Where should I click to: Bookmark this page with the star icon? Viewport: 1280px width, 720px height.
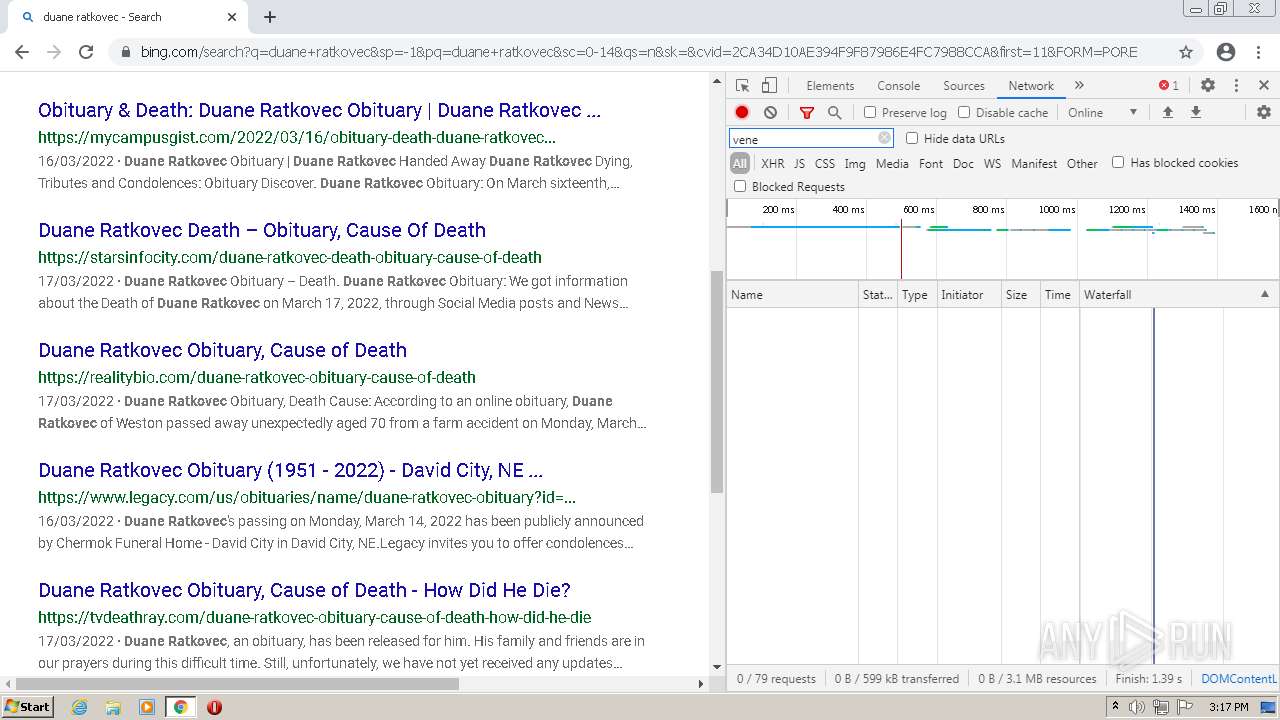[1186, 52]
